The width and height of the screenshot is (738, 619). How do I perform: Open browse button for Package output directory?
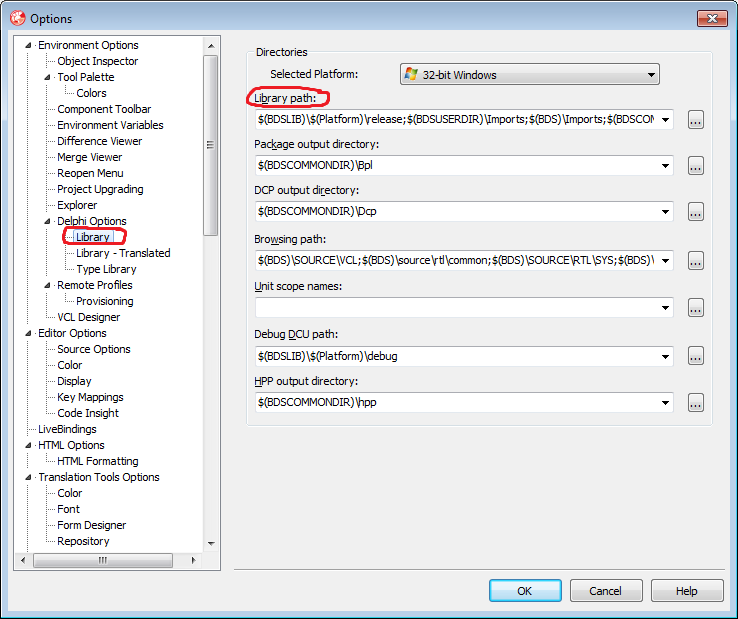pyautogui.click(x=695, y=166)
